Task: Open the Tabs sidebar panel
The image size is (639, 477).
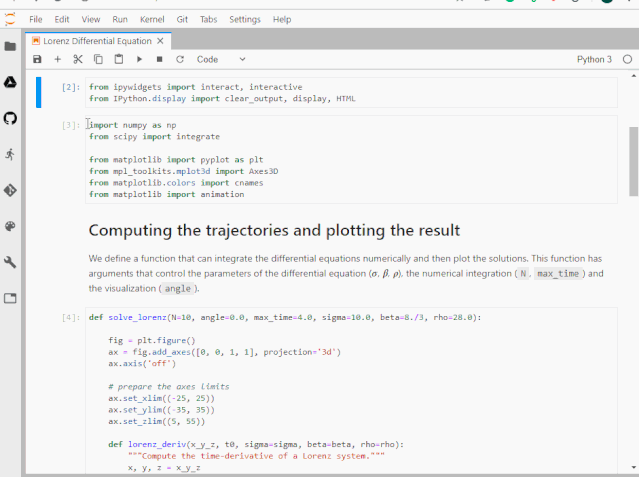Action: pyautogui.click(x=10, y=298)
